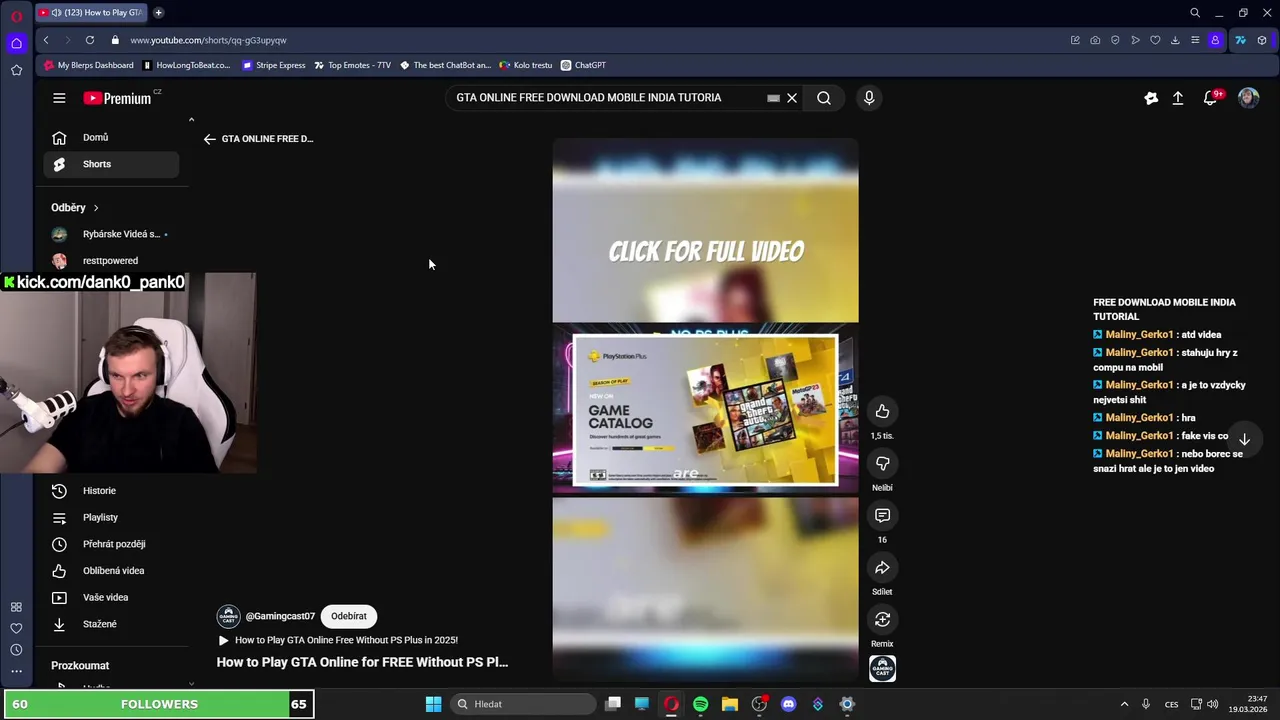The height and width of the screenshot is (720, 1280).
Task: Open a new browser tab with plus
Action: pos(158,13)
